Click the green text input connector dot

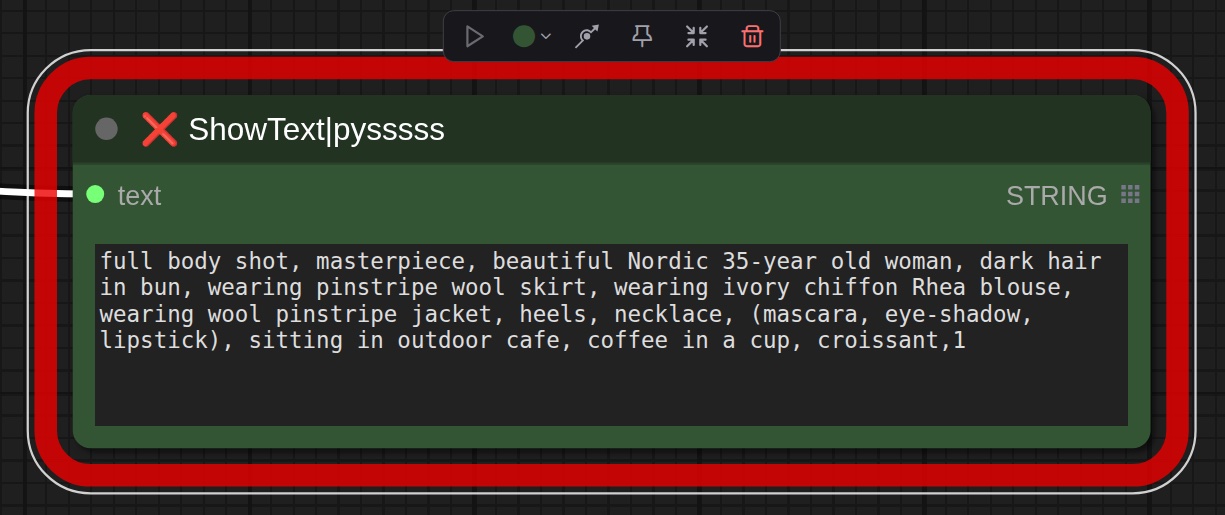[95, 194]
